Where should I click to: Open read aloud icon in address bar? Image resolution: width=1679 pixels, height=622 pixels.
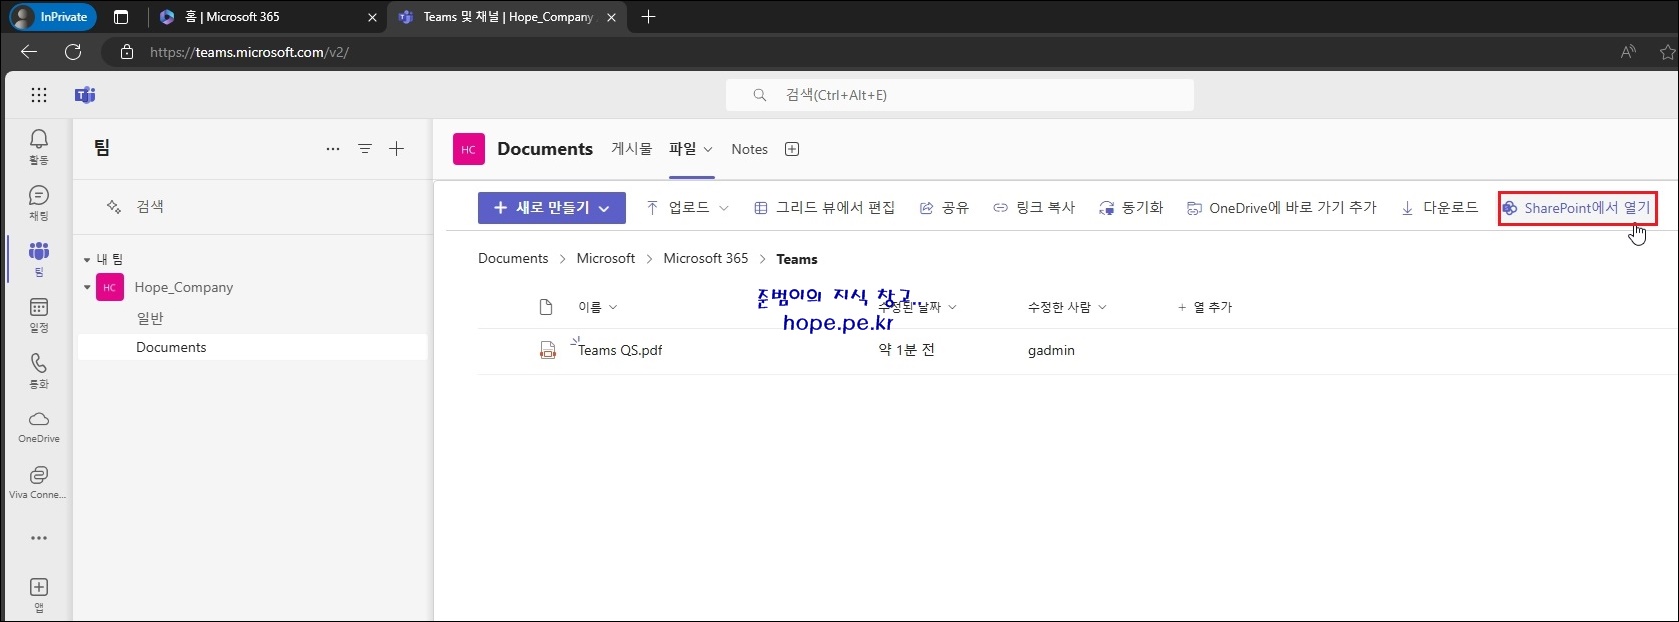(1628, 52)
